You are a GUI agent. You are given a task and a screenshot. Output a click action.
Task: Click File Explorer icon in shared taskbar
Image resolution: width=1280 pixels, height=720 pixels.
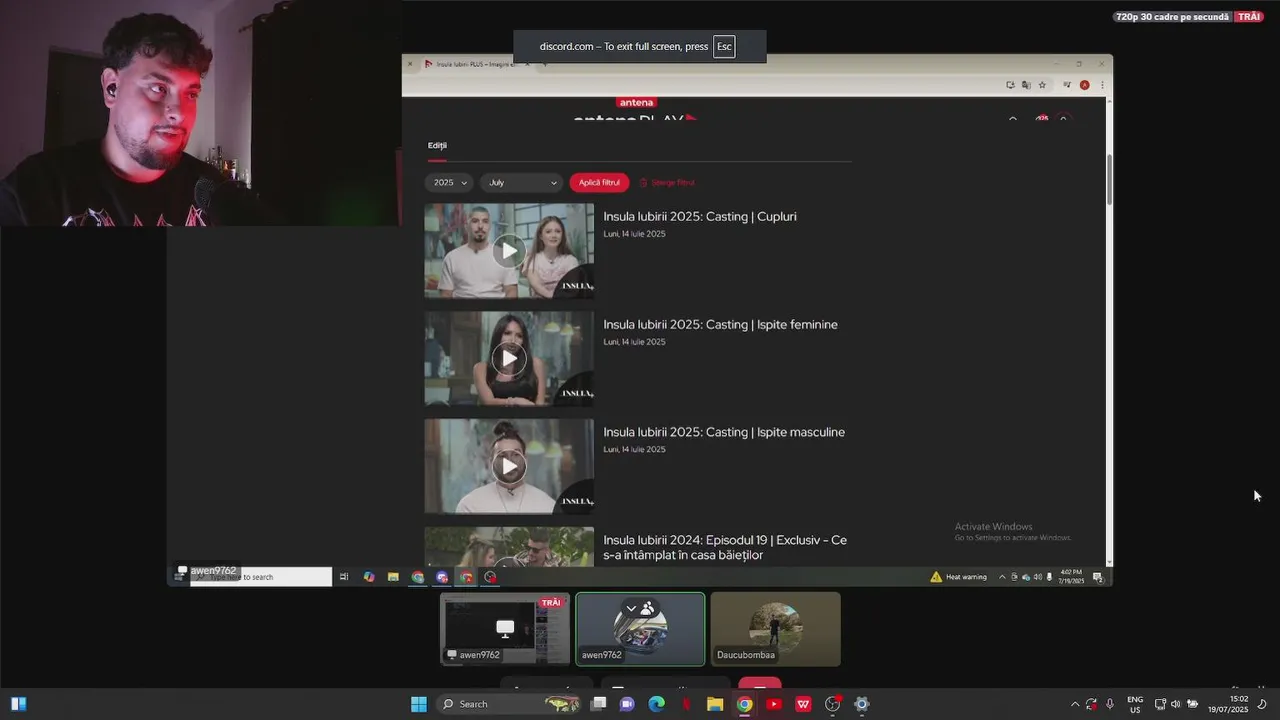(x=393, y=577)
